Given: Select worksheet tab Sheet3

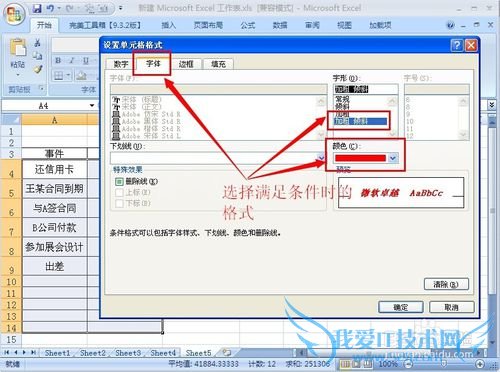Looking at the screenshot, I should 128,353.
